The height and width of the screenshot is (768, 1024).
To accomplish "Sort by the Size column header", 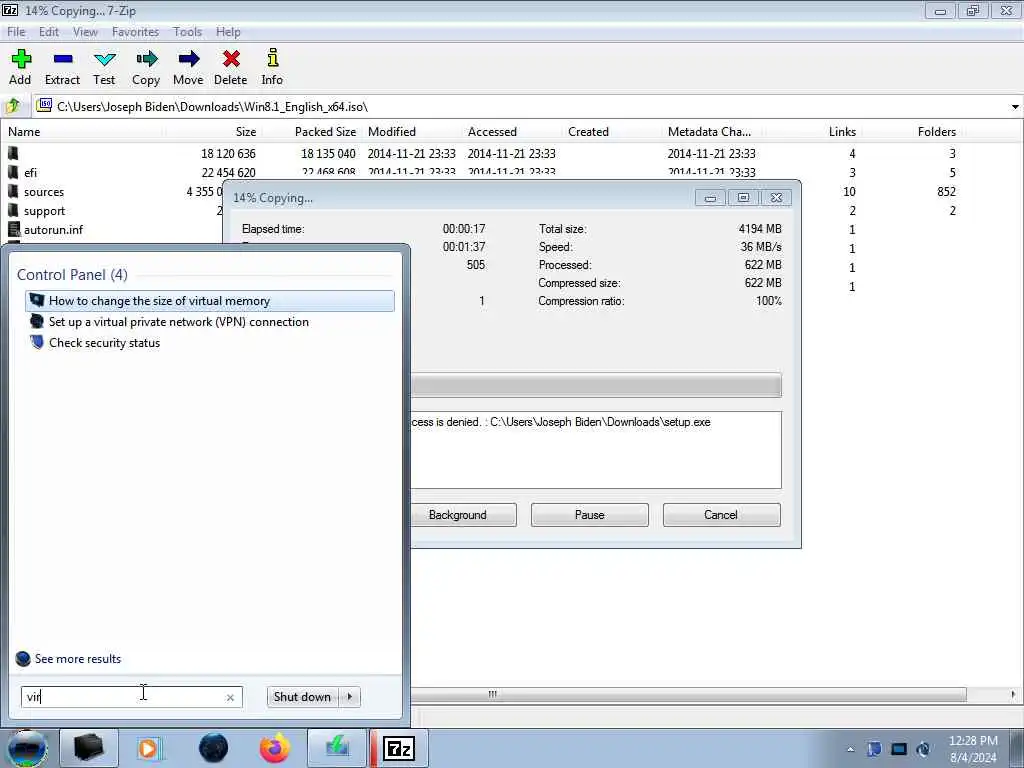I will (246, 131).
